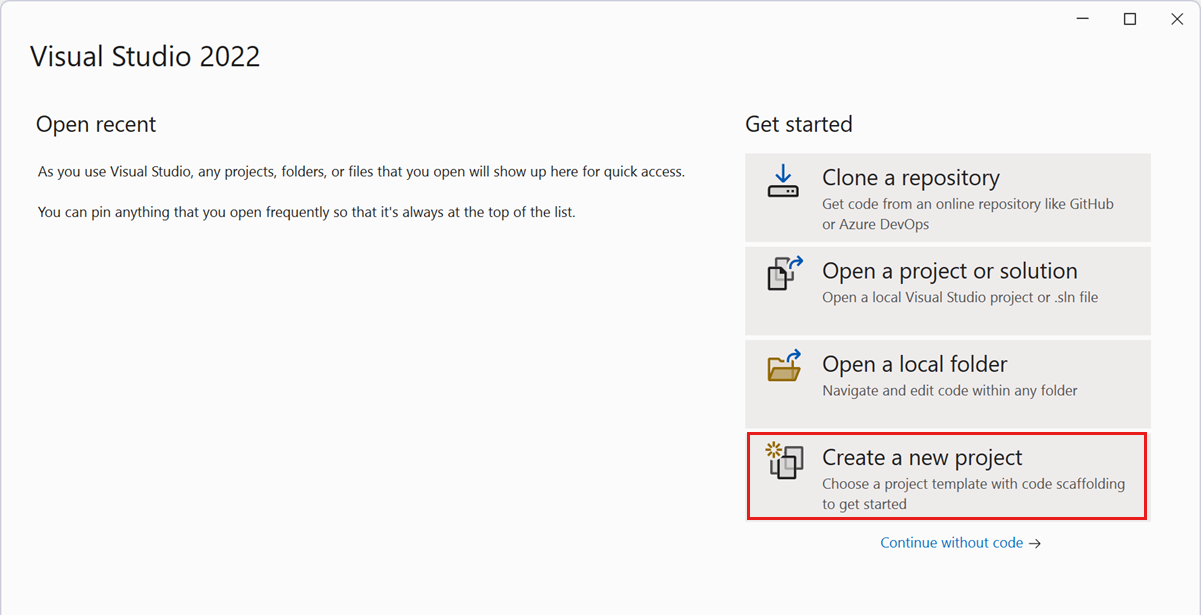Select Open a project or solution option
The image size is (1201, 615).
click(946, 290)
